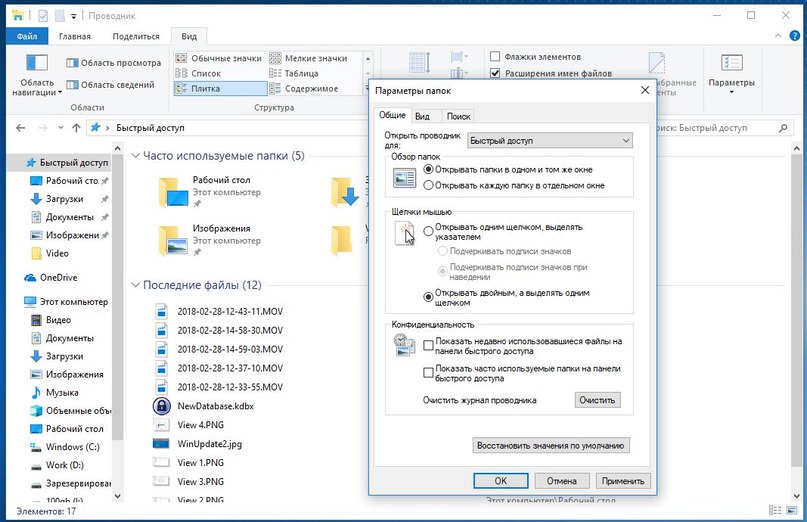Image resolution: width=807 pixels, height=522 pixels.
Task: Open the Параметры options button in ribbon
Action: coord(731,75)
